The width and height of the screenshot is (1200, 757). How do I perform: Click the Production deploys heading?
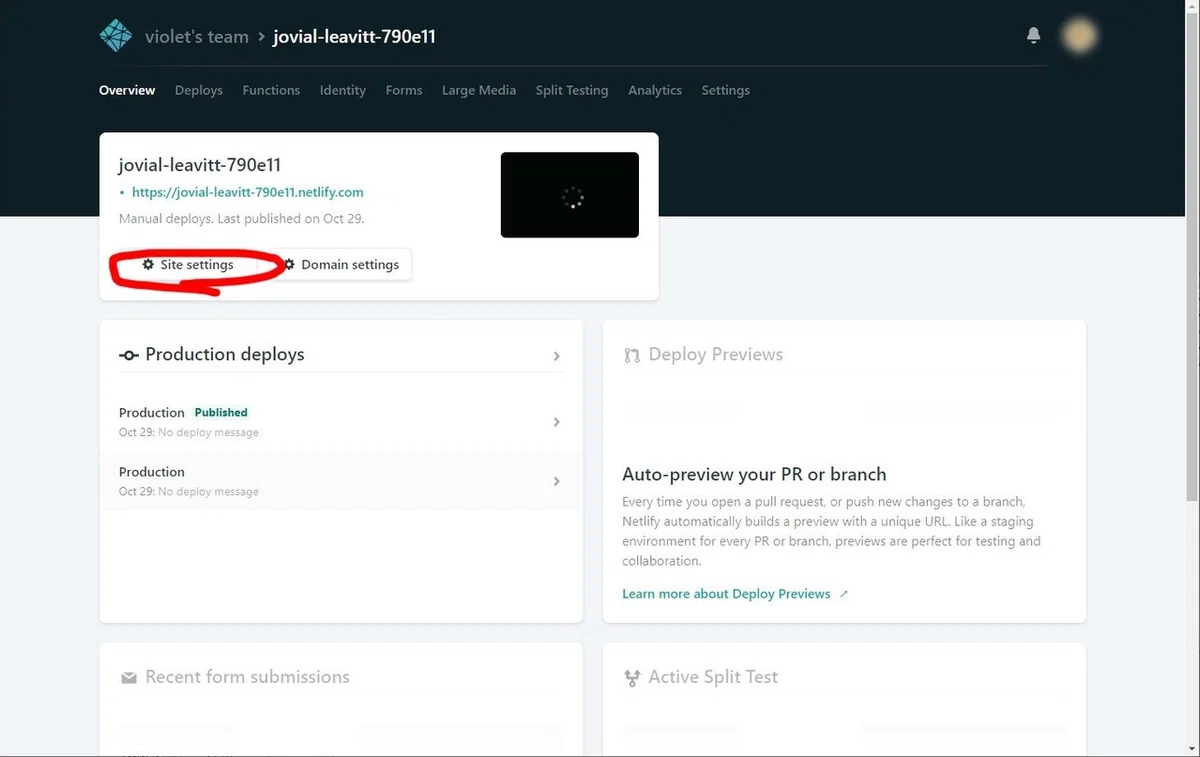click(225, 355)
